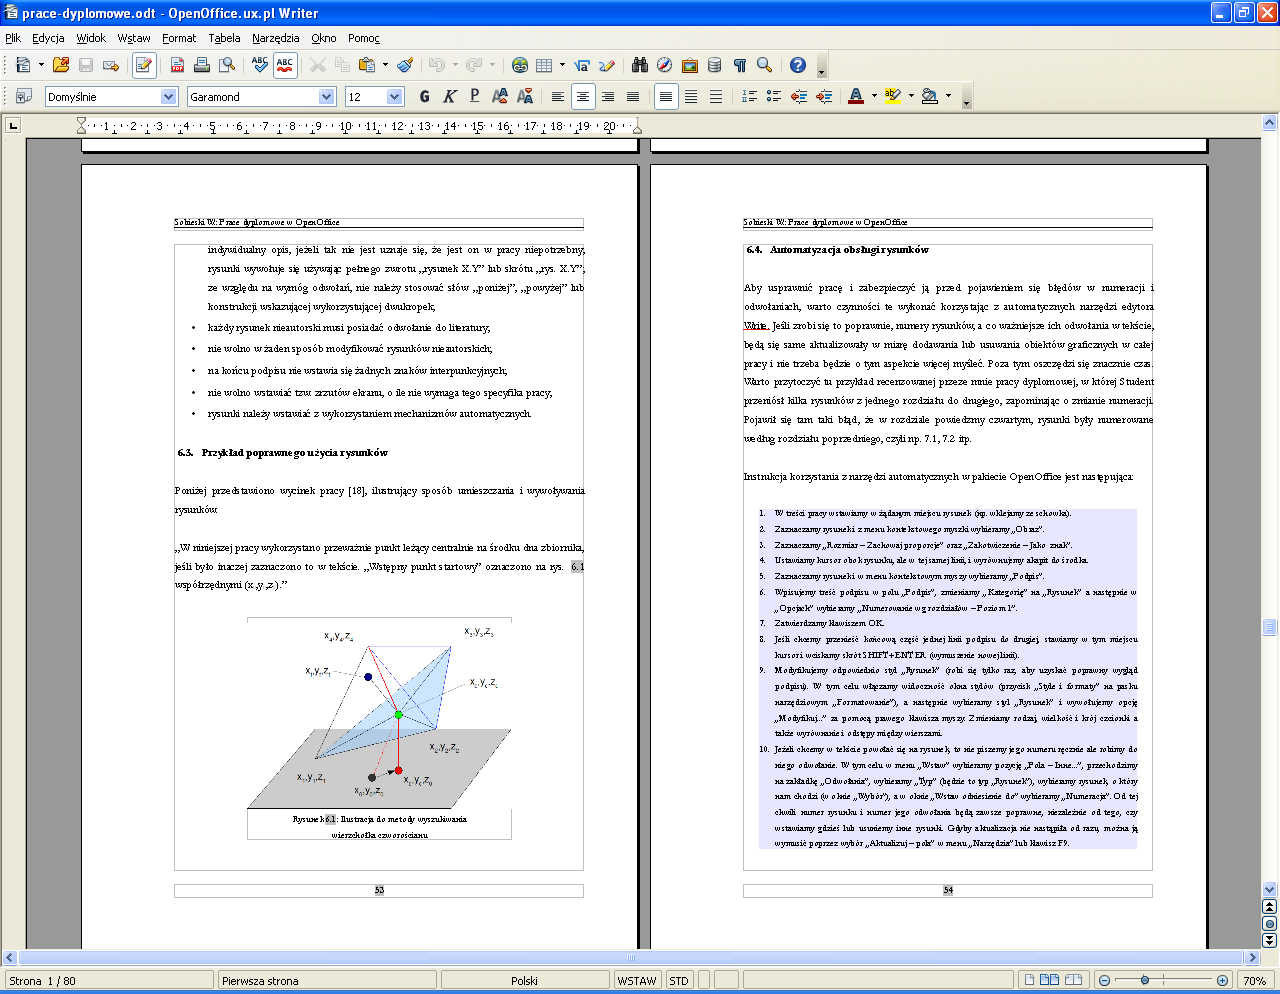Open Find and Replace binoculars

tap(640, 65)
